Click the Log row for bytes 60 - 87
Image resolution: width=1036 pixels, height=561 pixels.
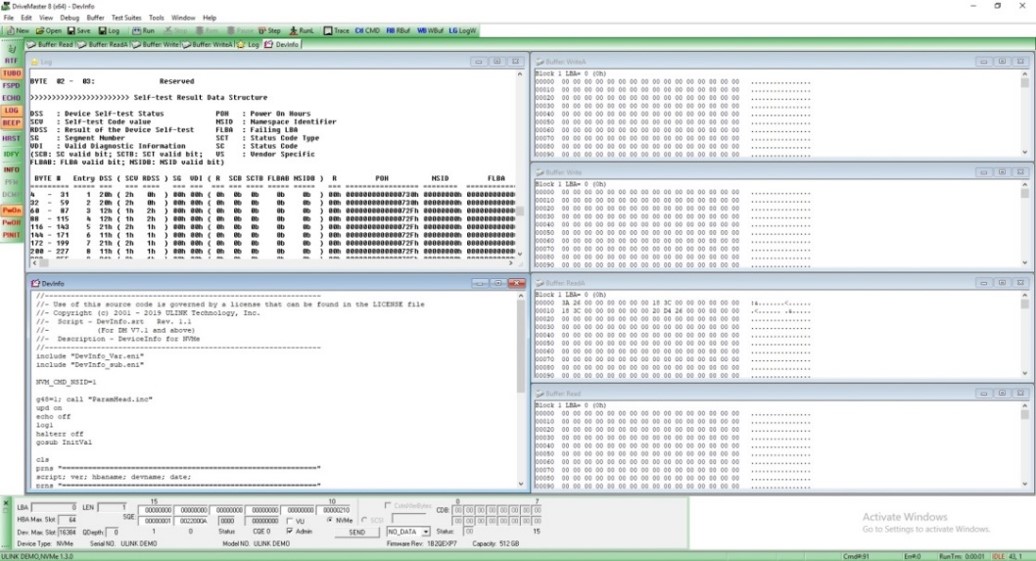click(272, 211)
